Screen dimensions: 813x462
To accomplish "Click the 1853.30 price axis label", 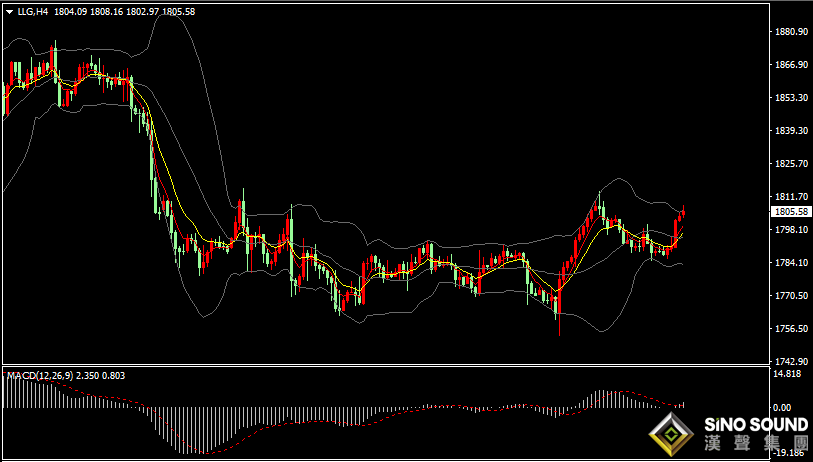I will click(791, 98).
